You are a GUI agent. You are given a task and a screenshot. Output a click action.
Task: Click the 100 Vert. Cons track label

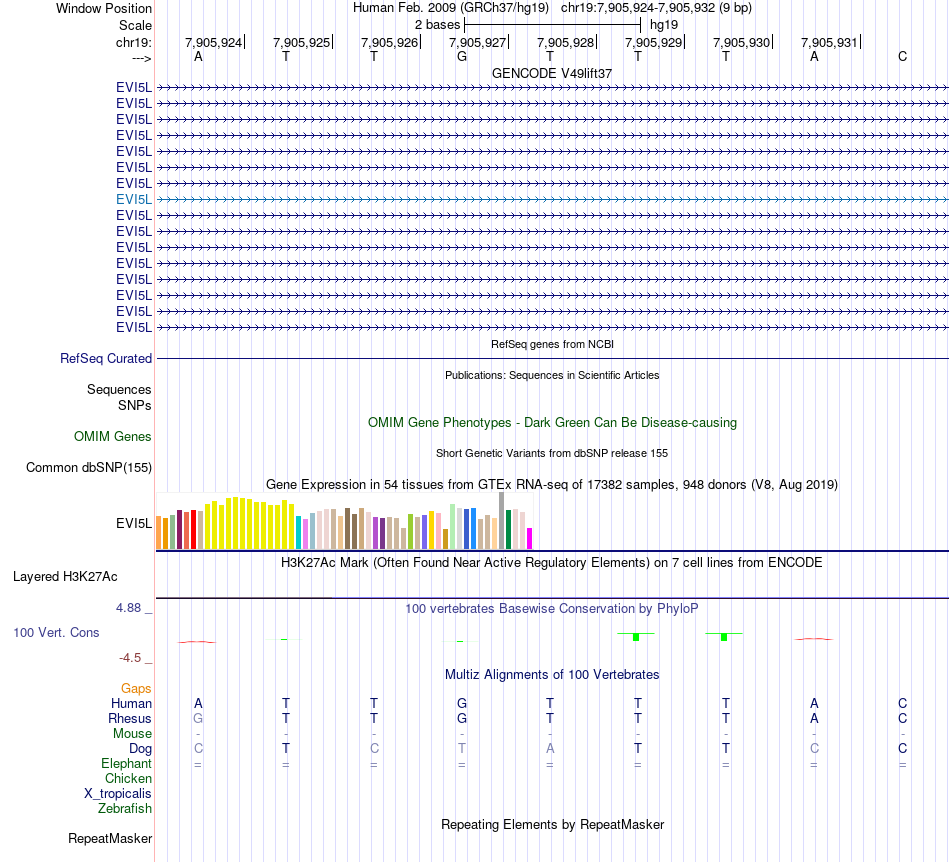pyautogui.click(x=56, y=632)
